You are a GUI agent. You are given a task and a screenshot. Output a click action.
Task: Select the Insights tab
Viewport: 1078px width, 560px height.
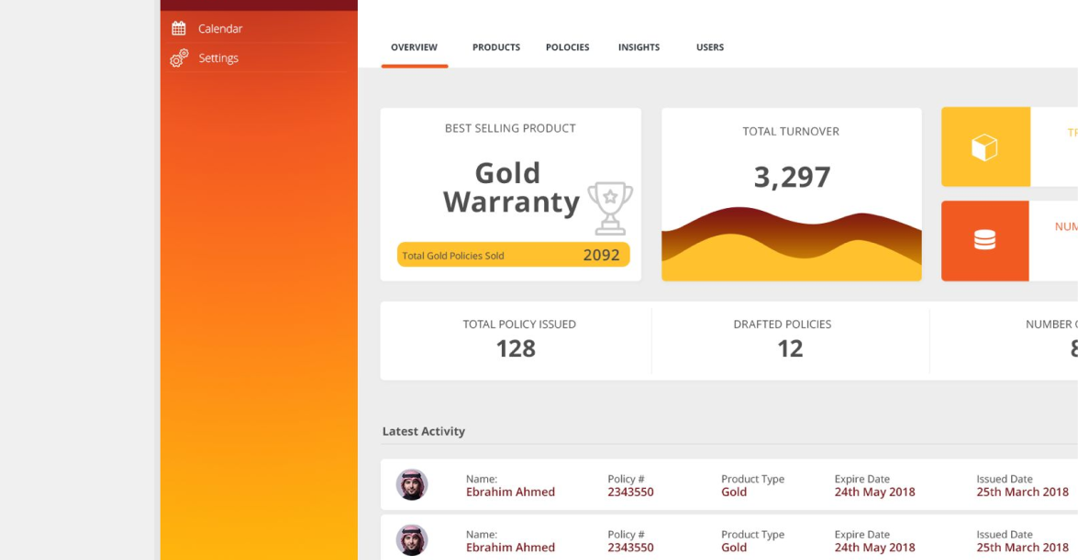tap(639, 47)
